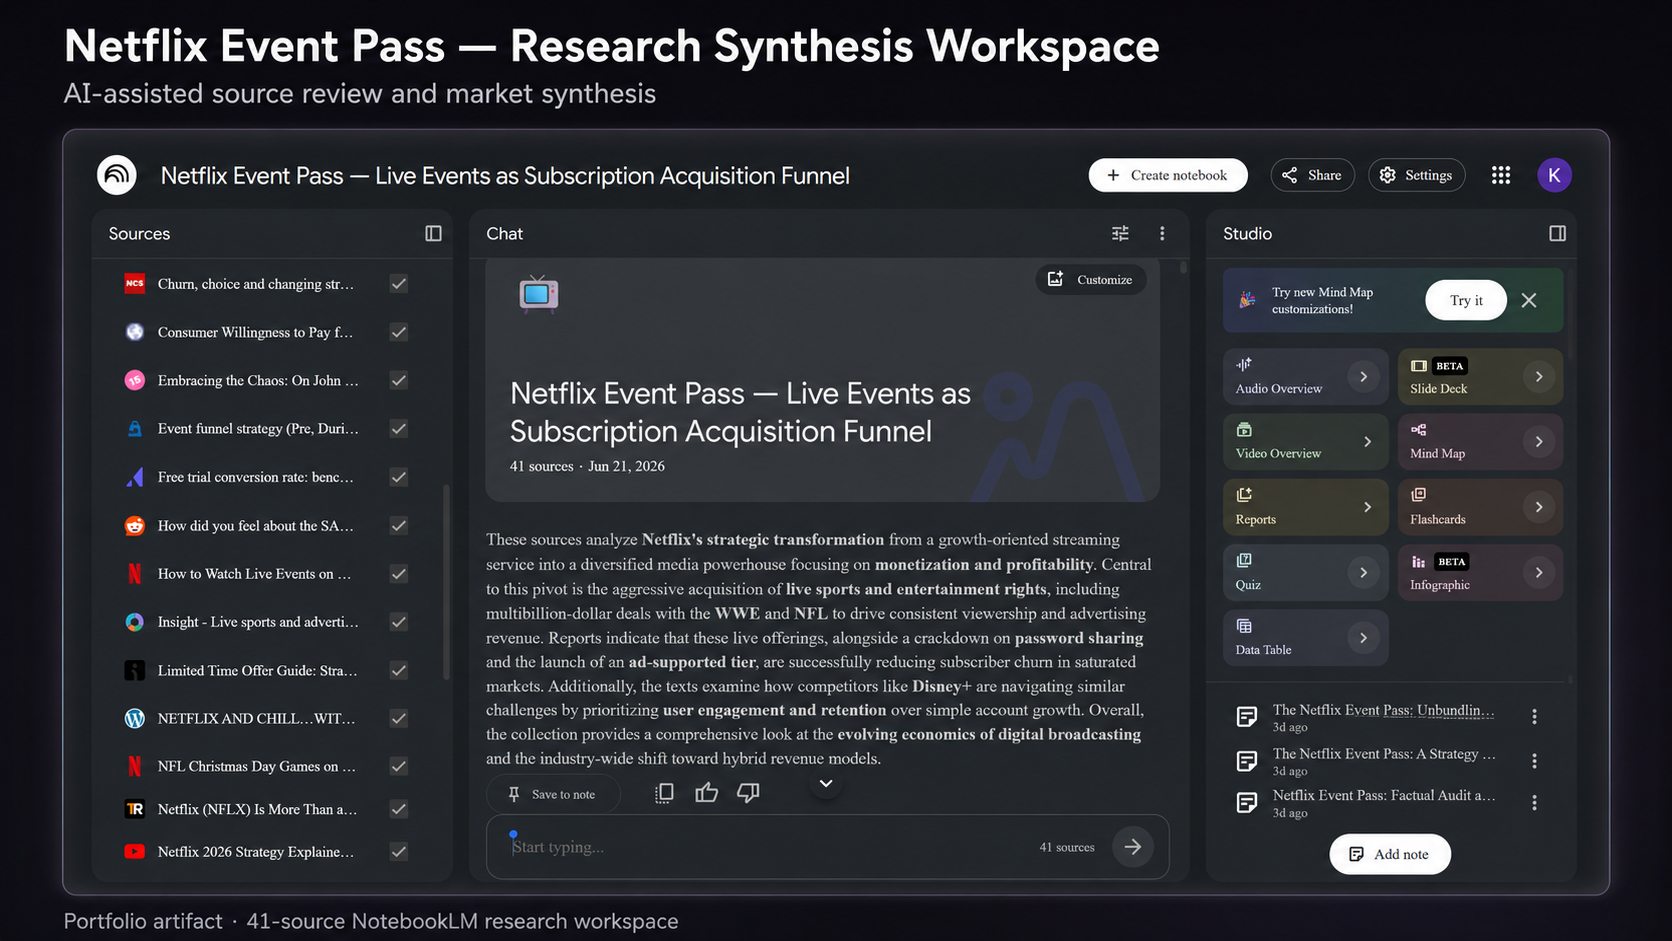The height and width of the screenshot is (941, 1672).
Task: Click the Share button
Action: 1312,175
